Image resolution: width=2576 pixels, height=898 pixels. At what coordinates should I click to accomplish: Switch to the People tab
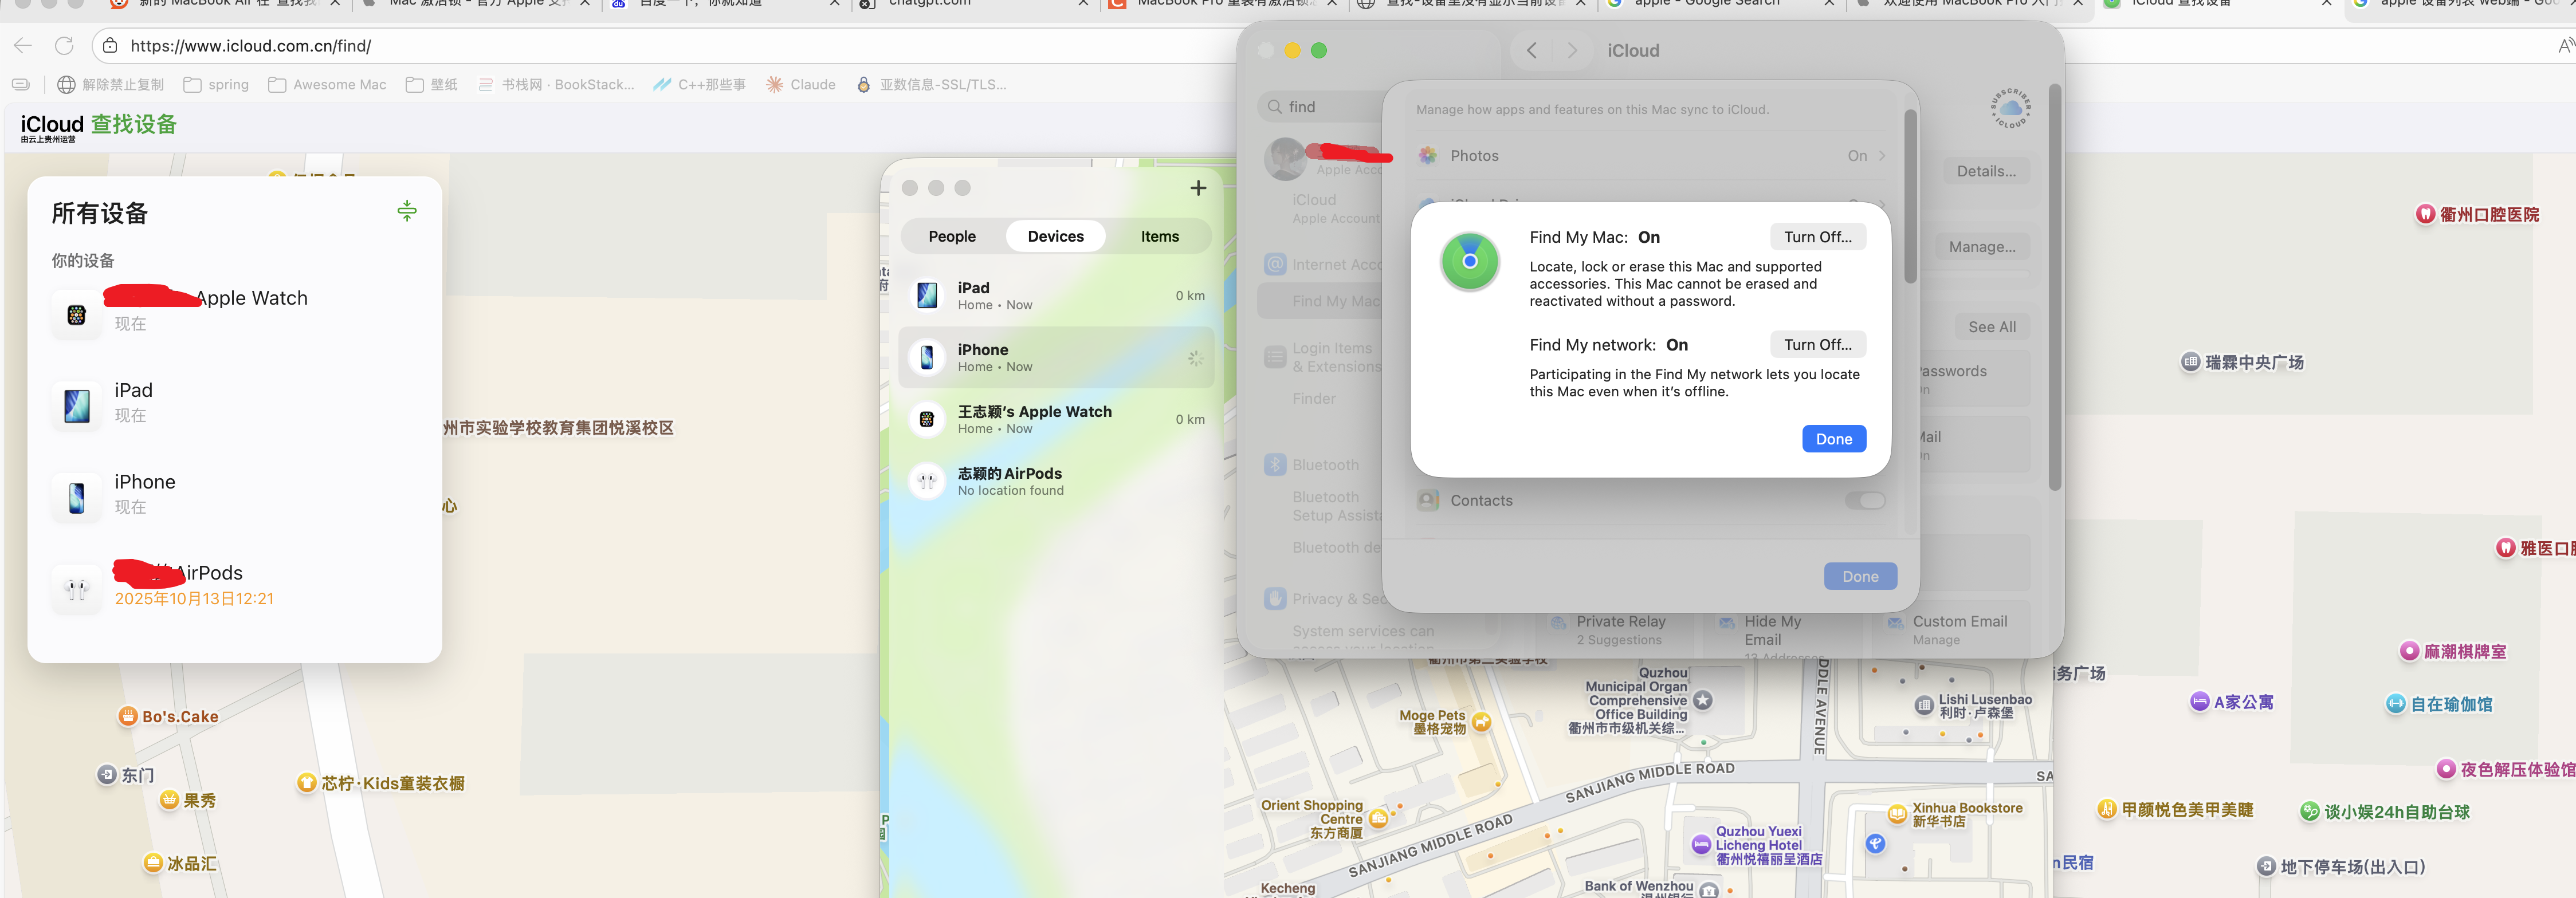point(951,237)
